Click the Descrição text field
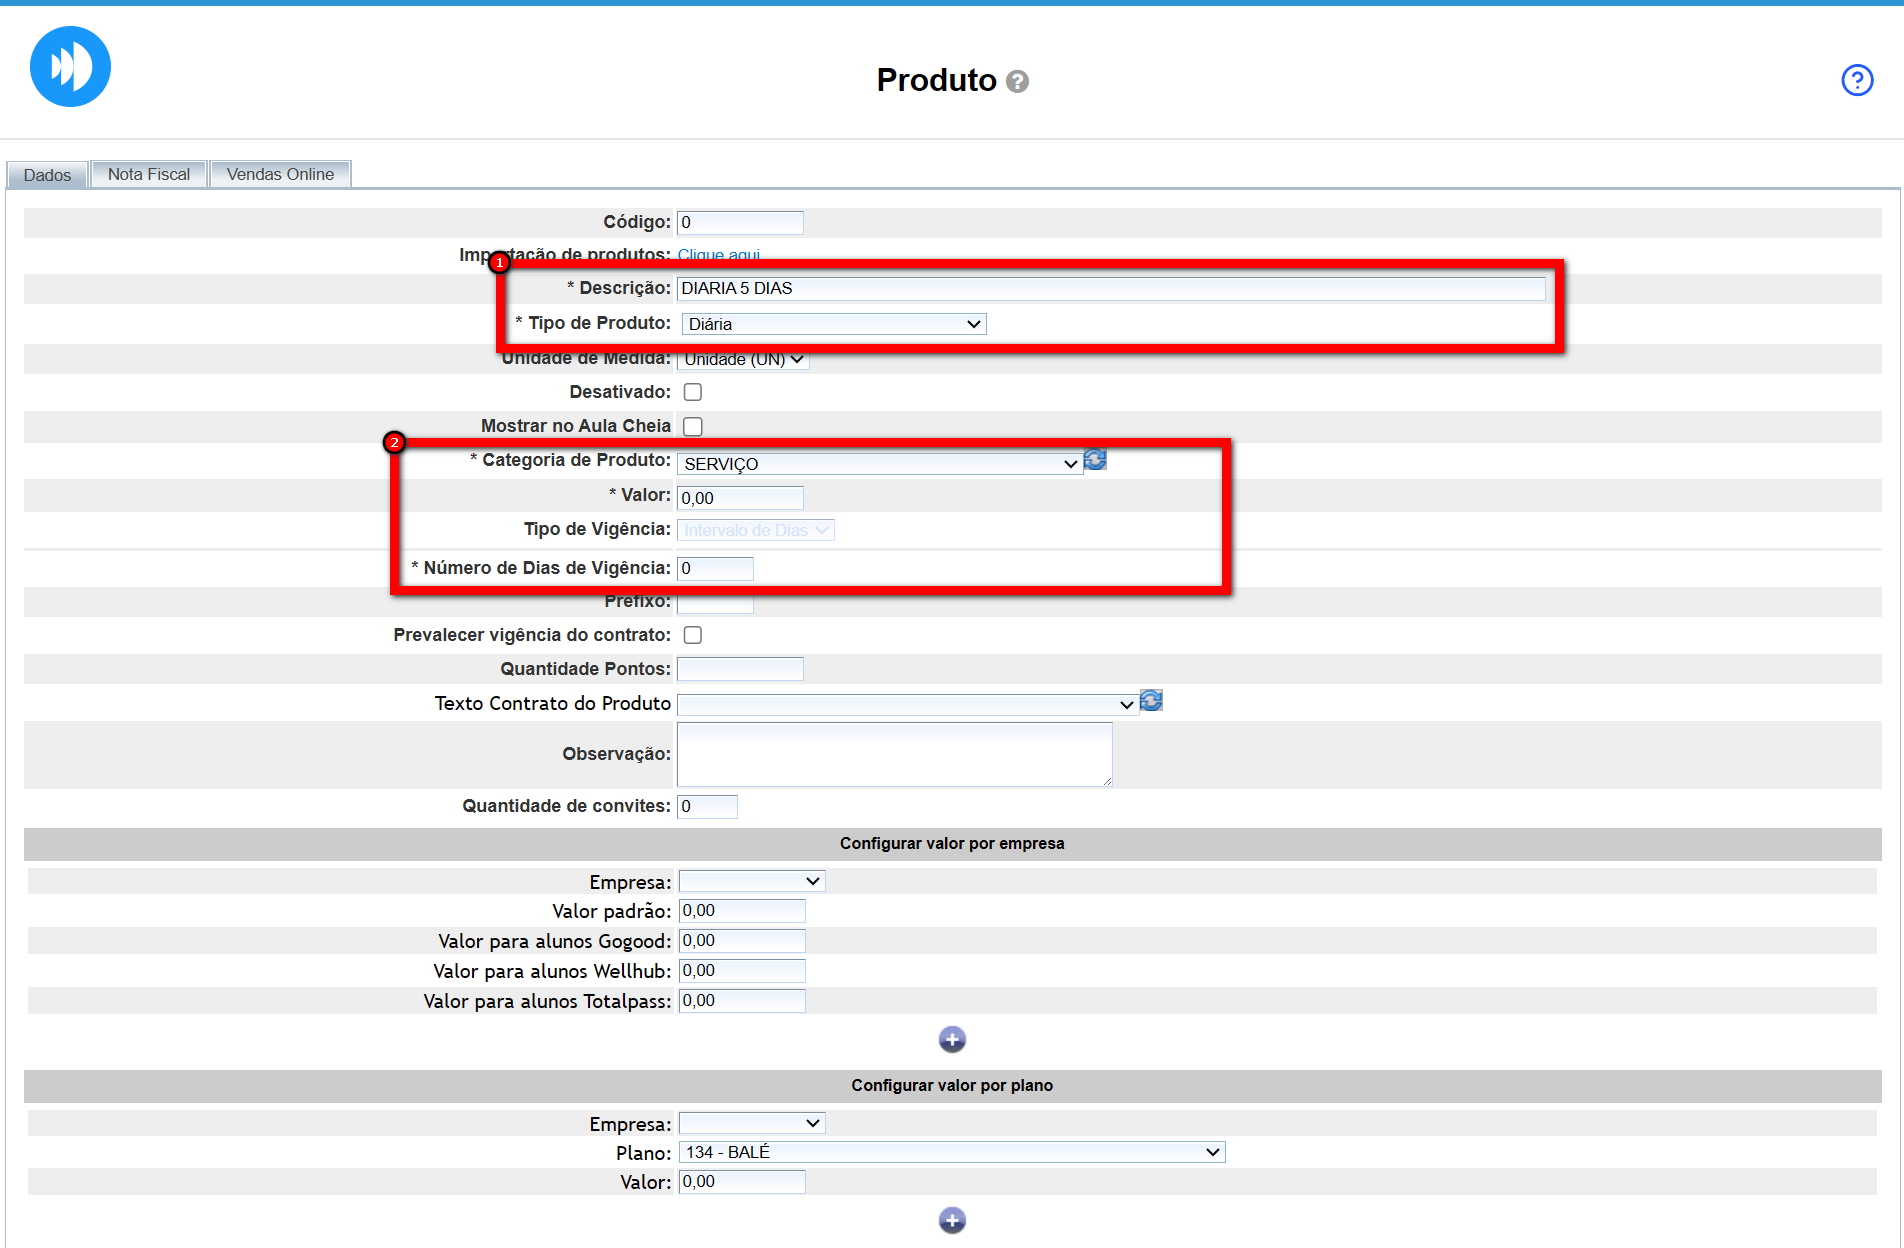 [1110, 288]
